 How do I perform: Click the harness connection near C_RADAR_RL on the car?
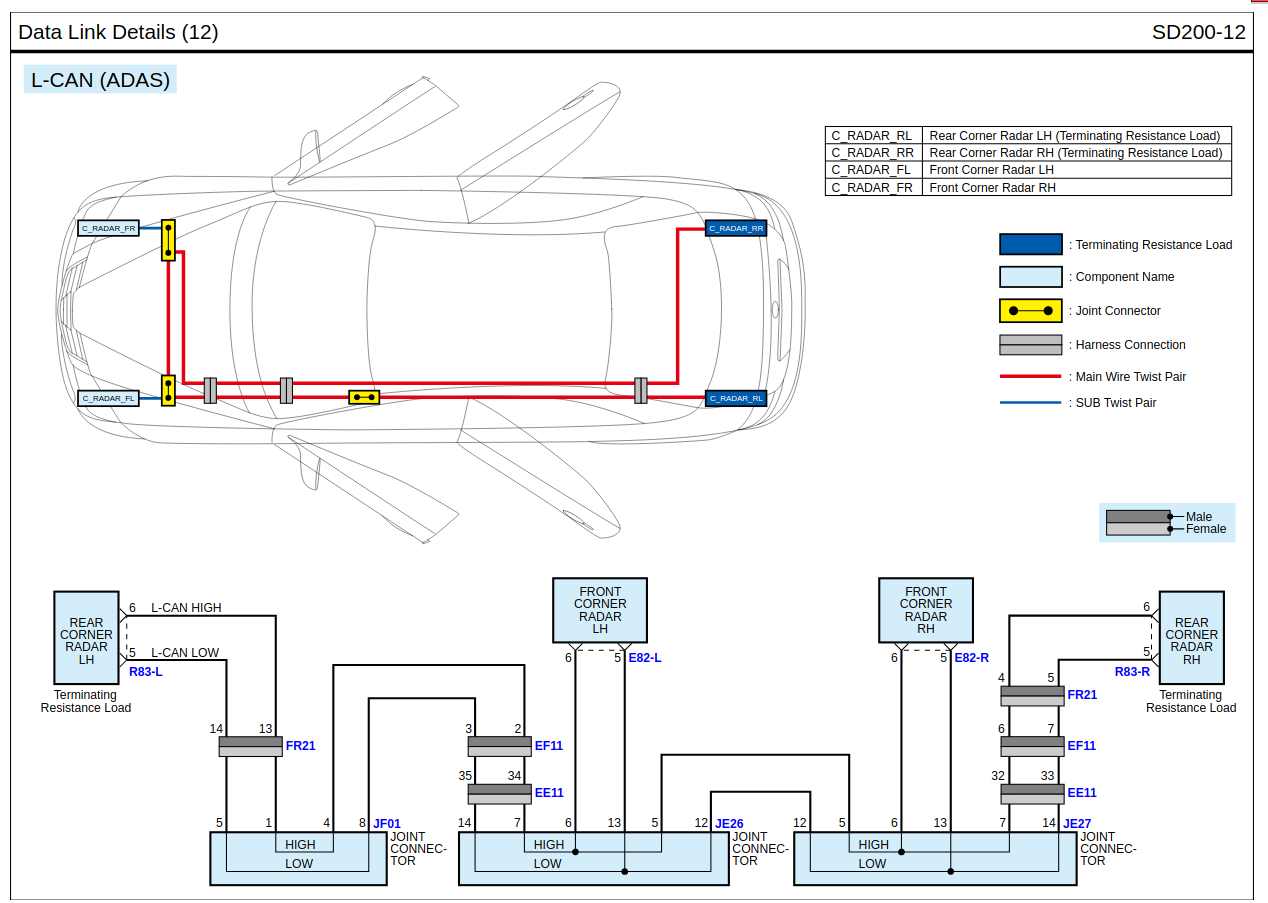click(x=641, y=390)
